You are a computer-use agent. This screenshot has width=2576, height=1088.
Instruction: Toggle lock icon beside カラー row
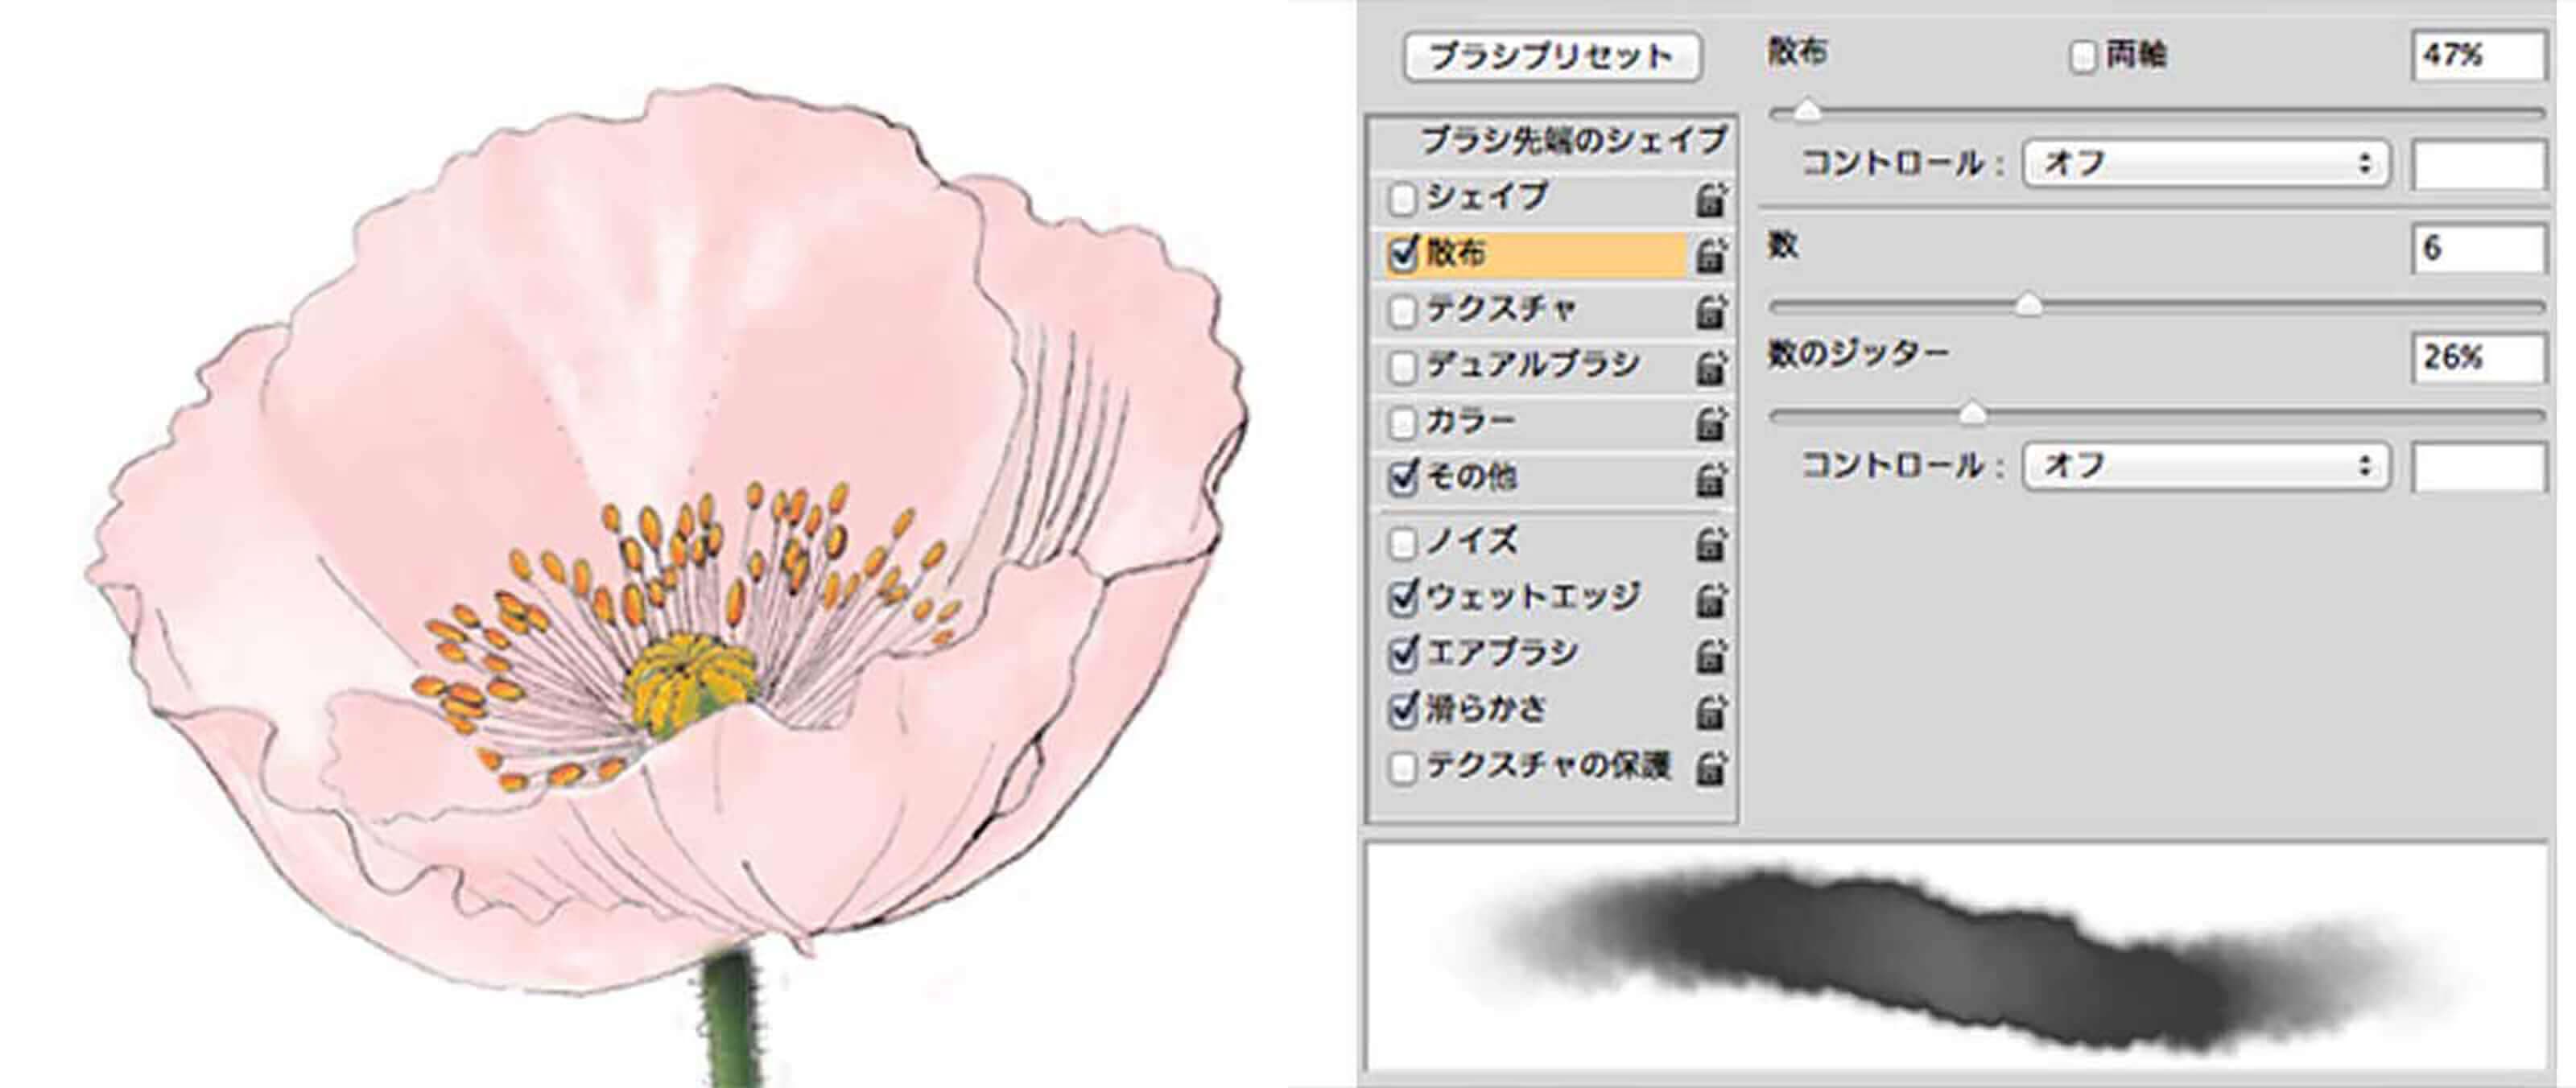[x=1711, y=423]
